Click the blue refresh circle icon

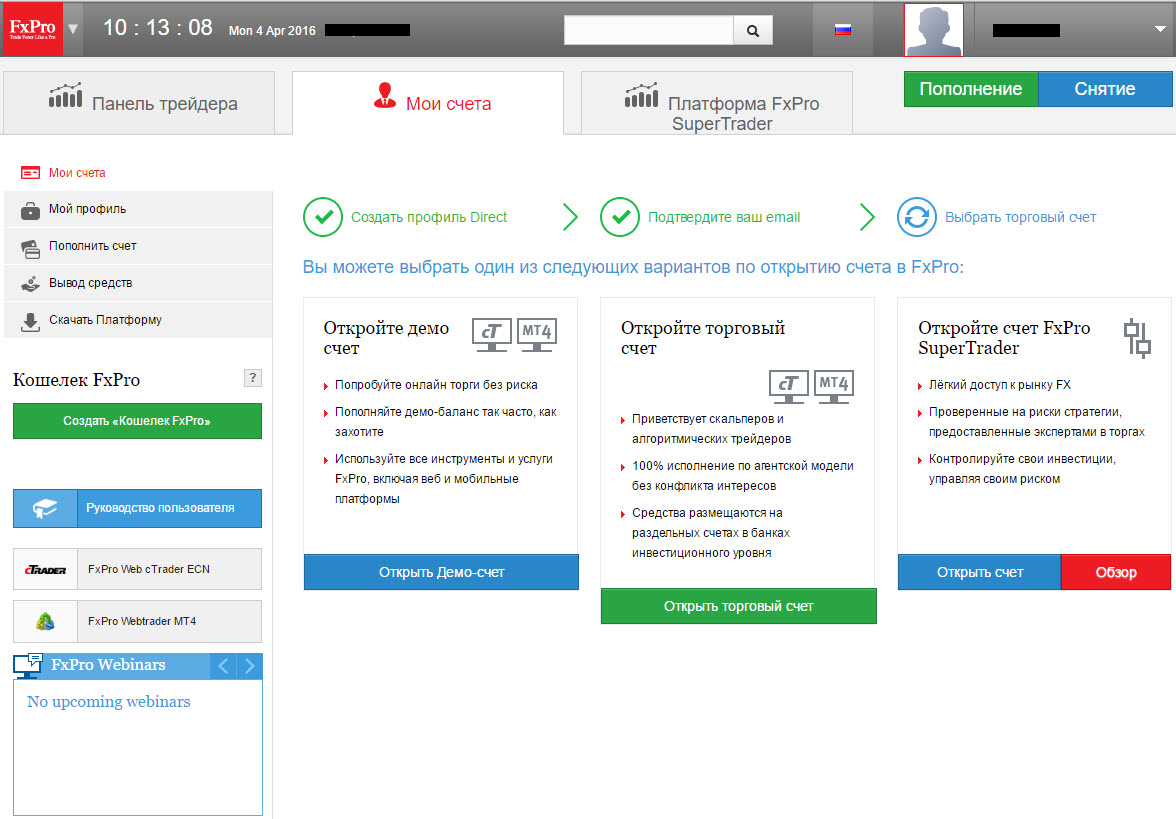click(x=916, y=217)
